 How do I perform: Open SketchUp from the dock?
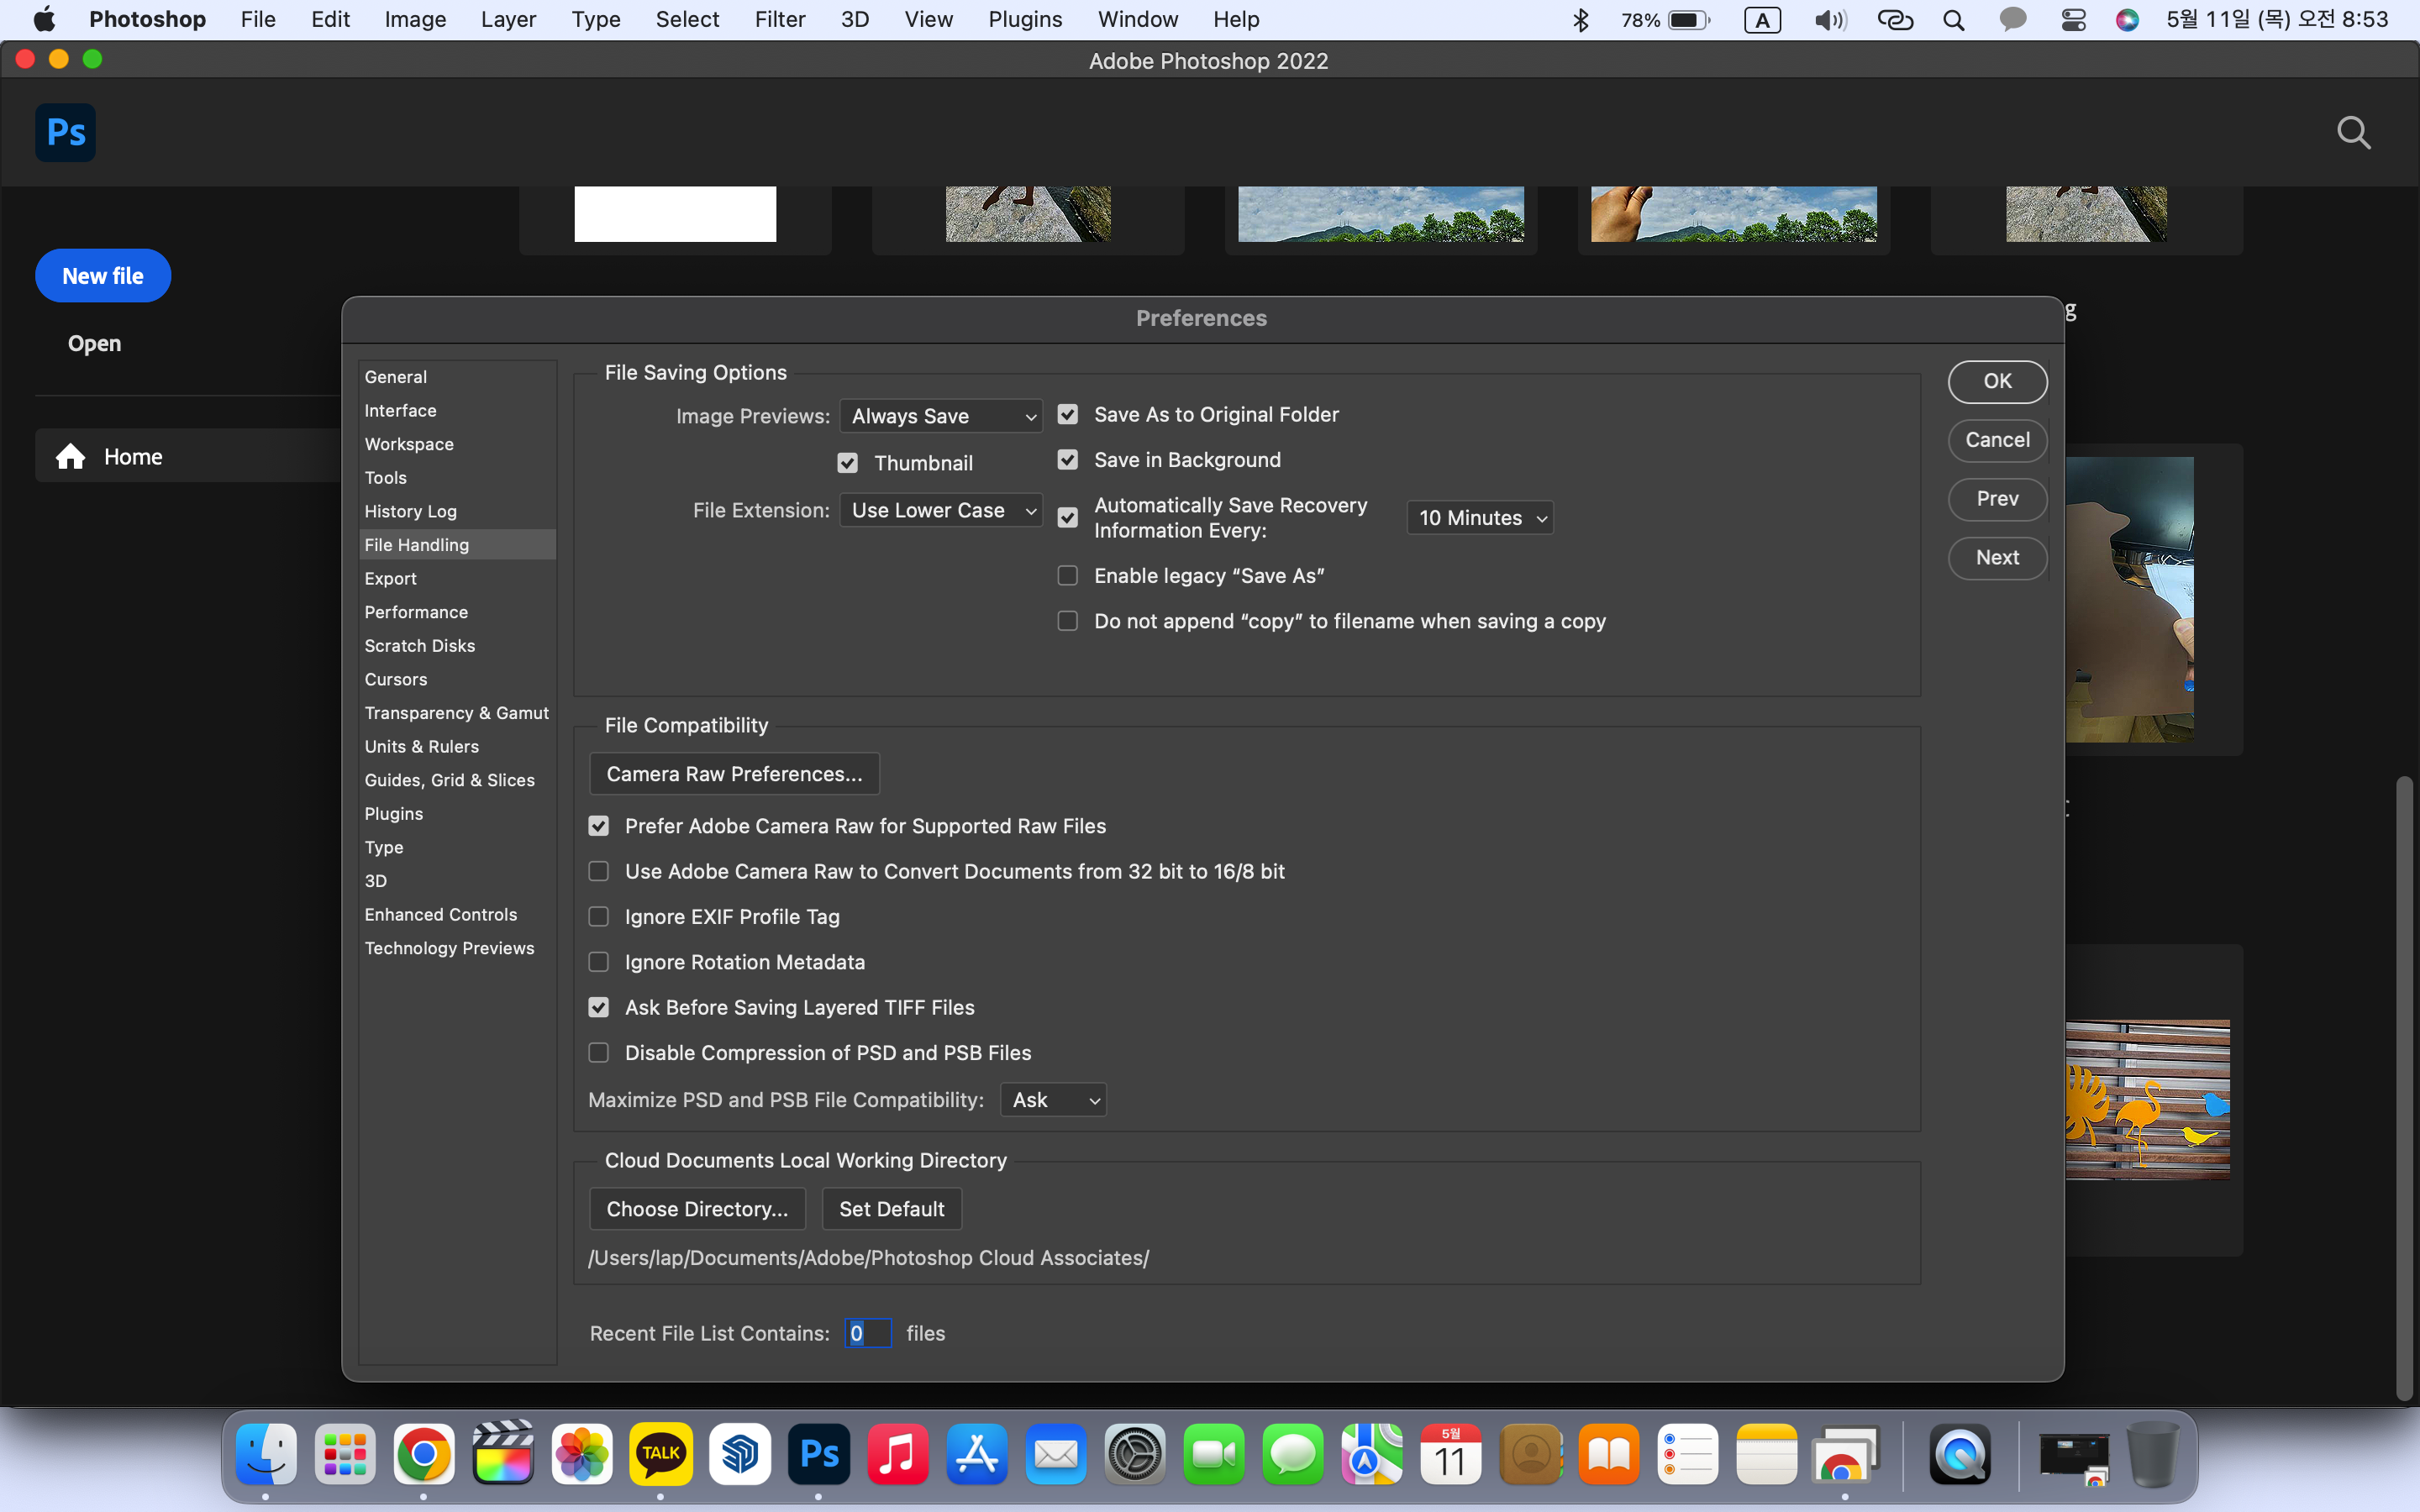740,1454
